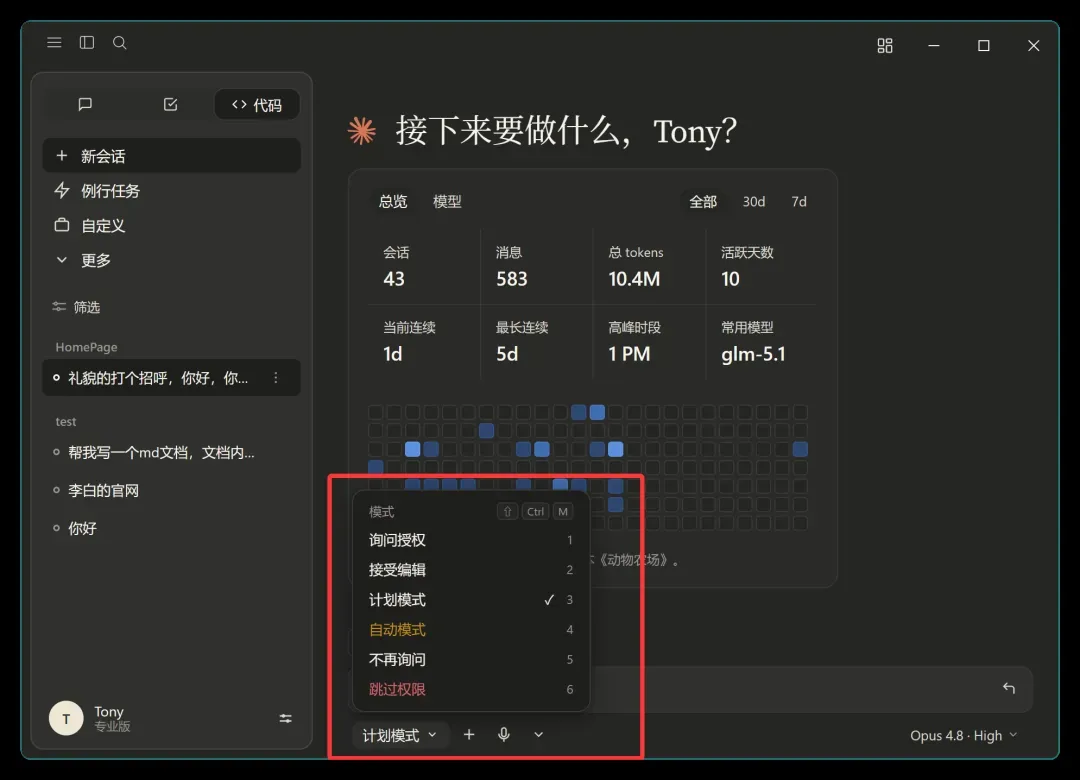Switch to the 模型 tab
This screenshot has width=1080, height=780.
(447, 201)
